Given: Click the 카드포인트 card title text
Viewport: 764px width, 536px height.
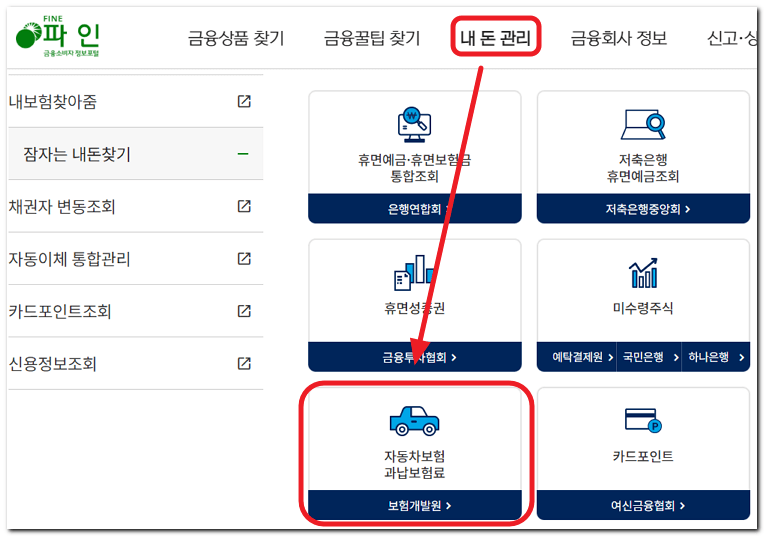Looking at the screenshot, I should click(643, 456).
